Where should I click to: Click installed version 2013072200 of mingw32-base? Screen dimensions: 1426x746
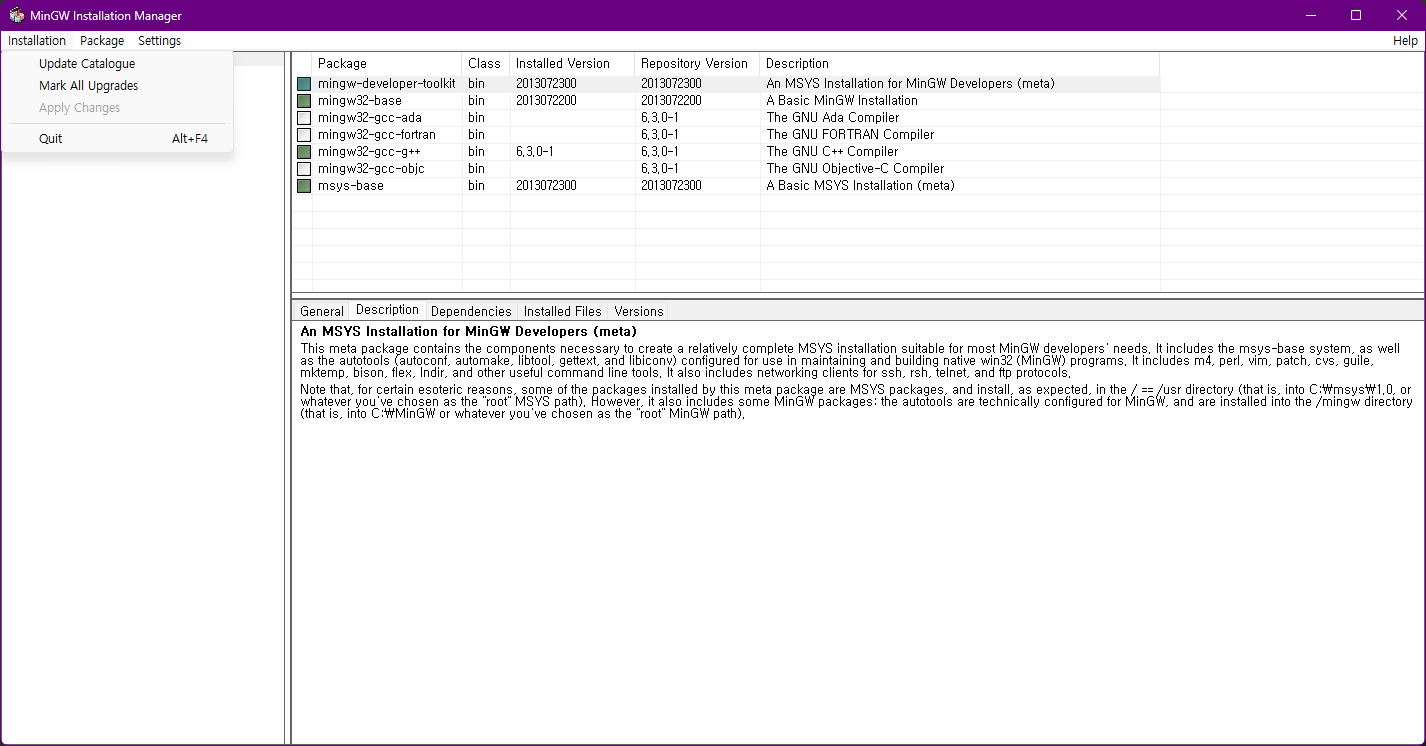pos(546,101)
